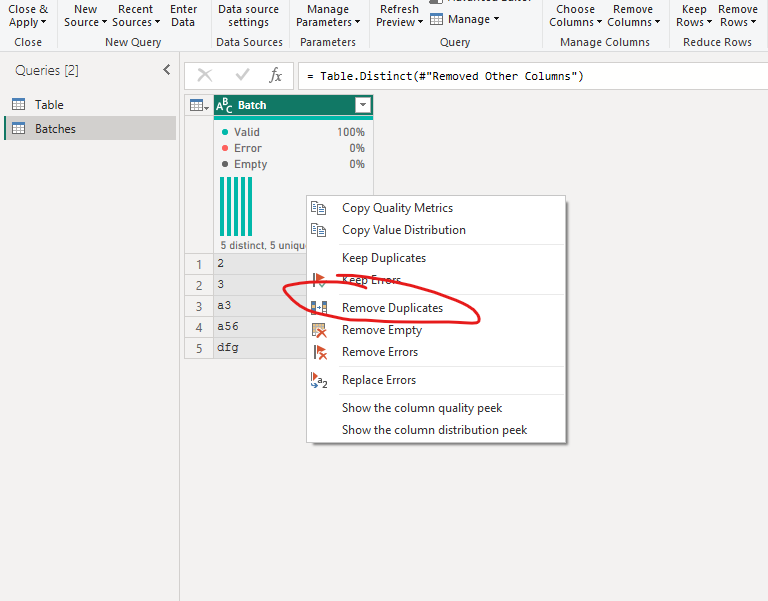768x601 pixels.
Task: Click the Remove Duplicates icon
Action: click(x=319, y=308)
